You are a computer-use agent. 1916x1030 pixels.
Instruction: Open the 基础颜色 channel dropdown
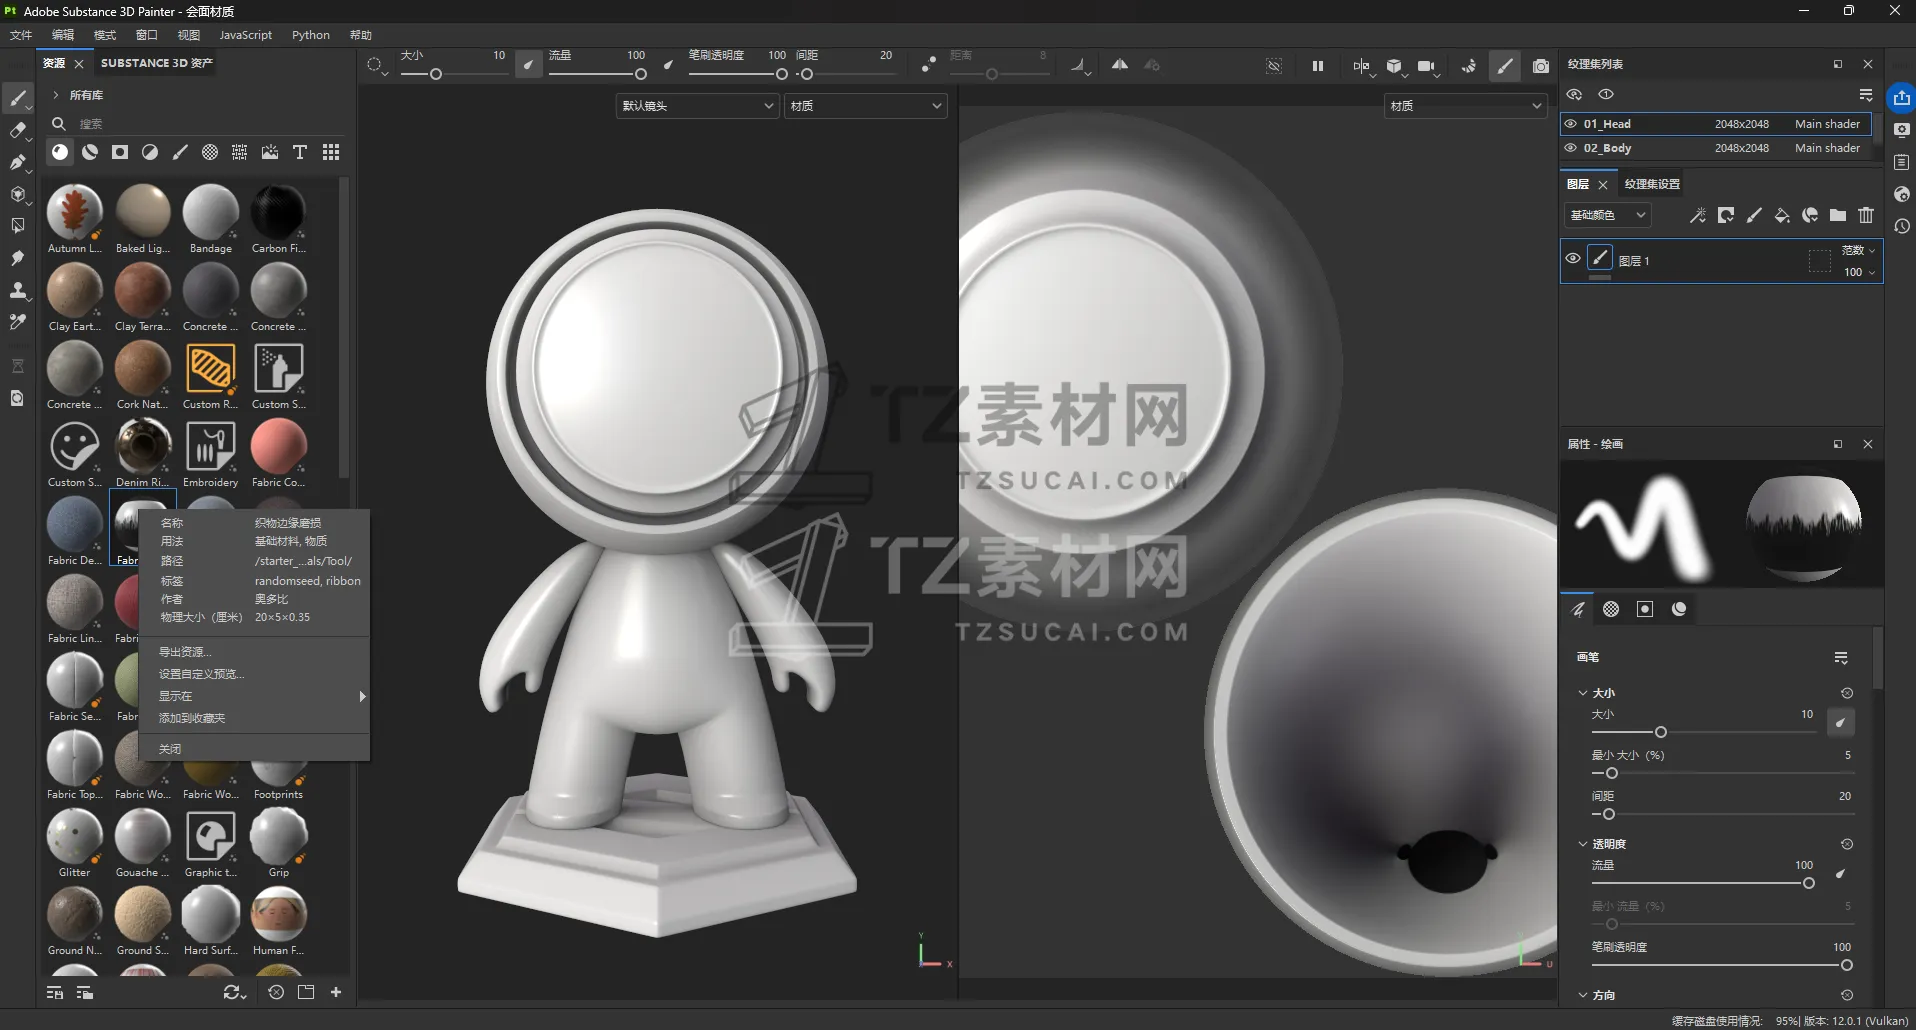[x=1607, y=215]
